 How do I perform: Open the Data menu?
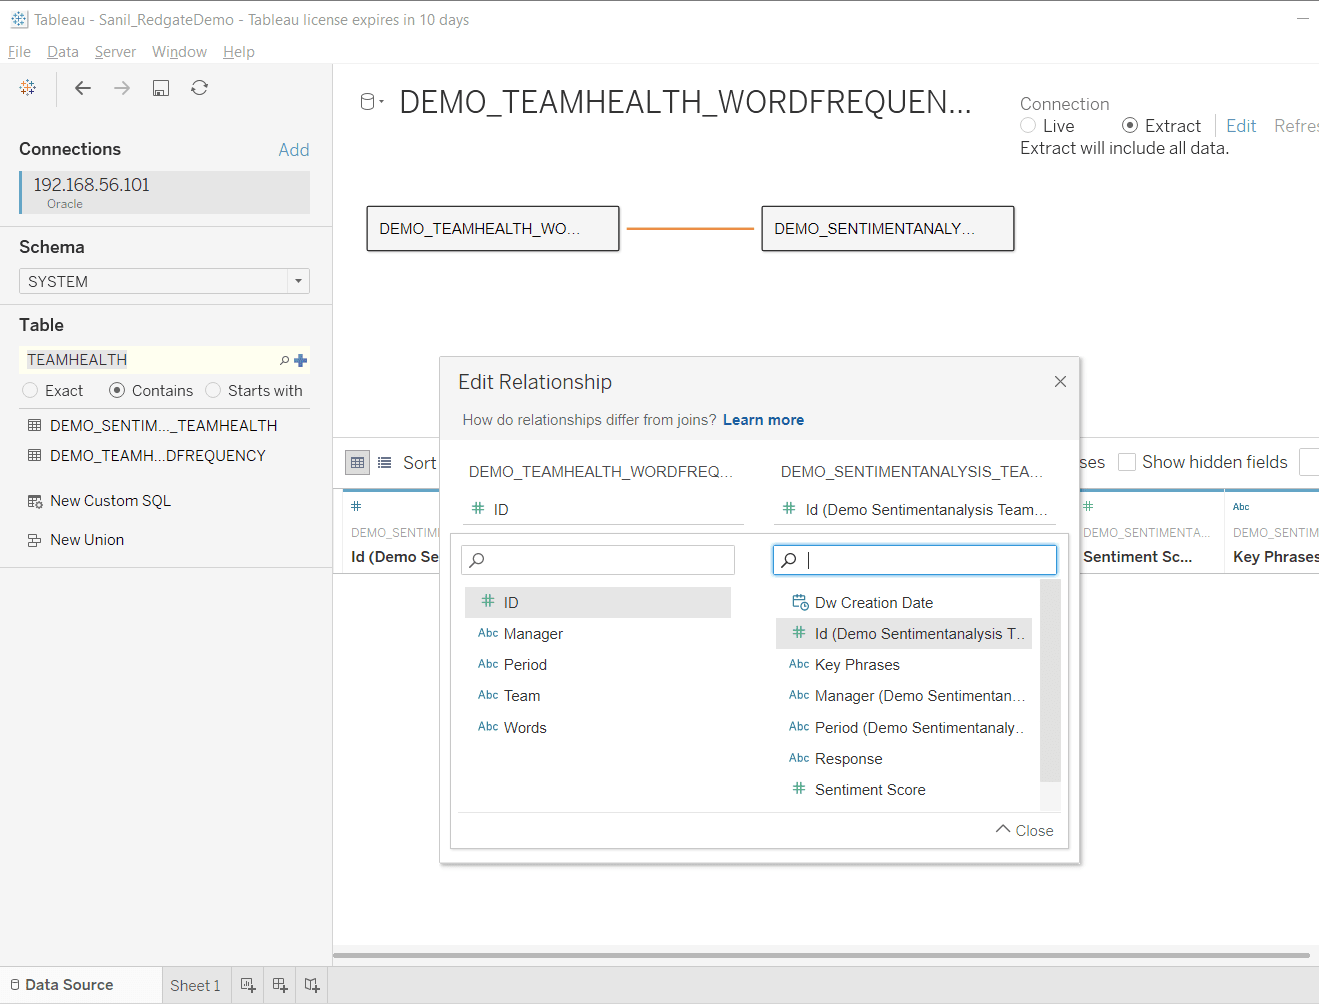[x=63, y=52]
